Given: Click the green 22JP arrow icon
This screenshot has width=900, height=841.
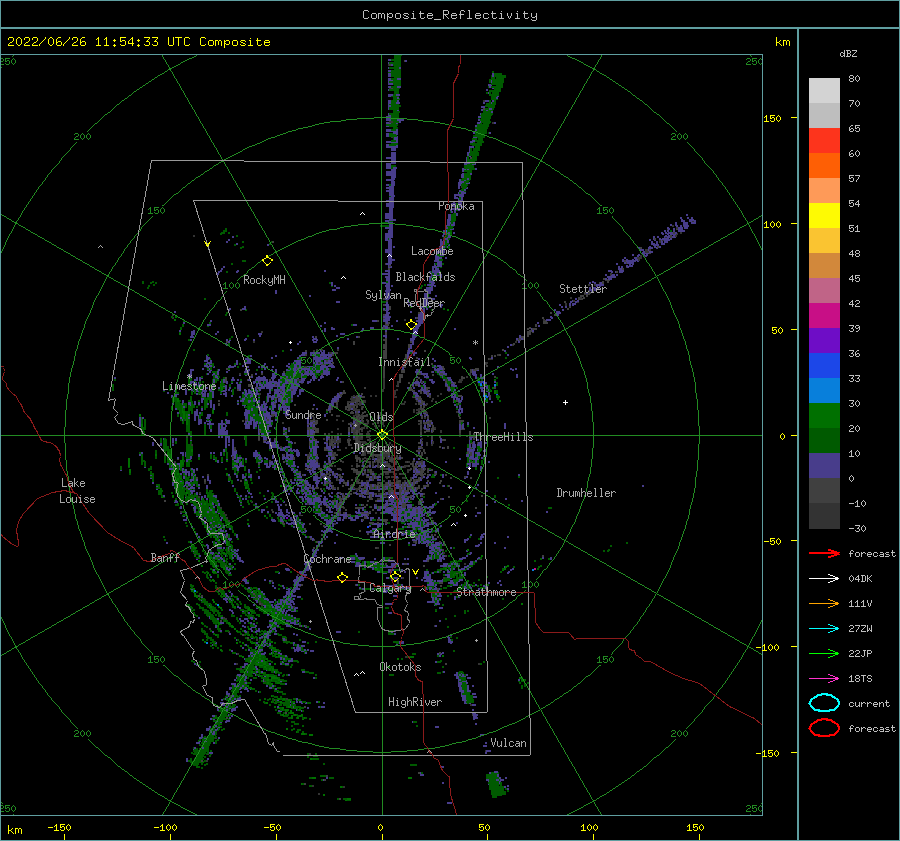Looking at the screenshot, I should 824,653.
